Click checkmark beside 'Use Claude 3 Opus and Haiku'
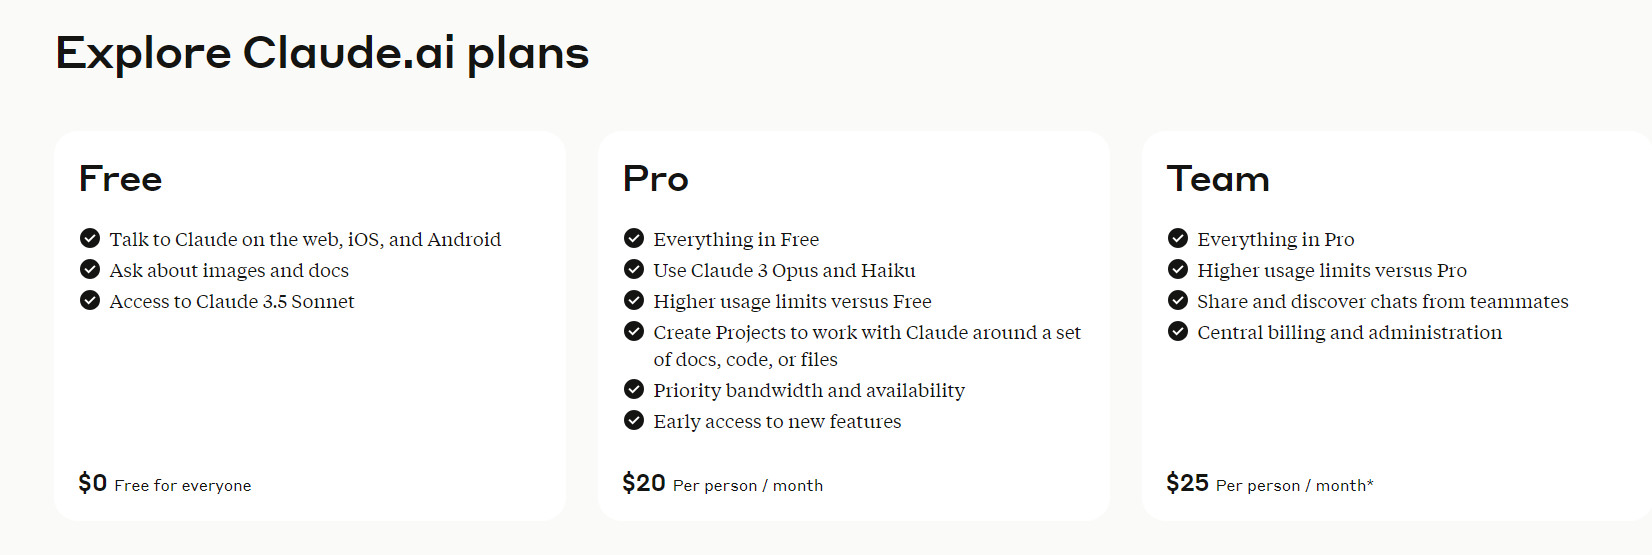The height and width of the screenshot is (555, 1652). [634, 269]
